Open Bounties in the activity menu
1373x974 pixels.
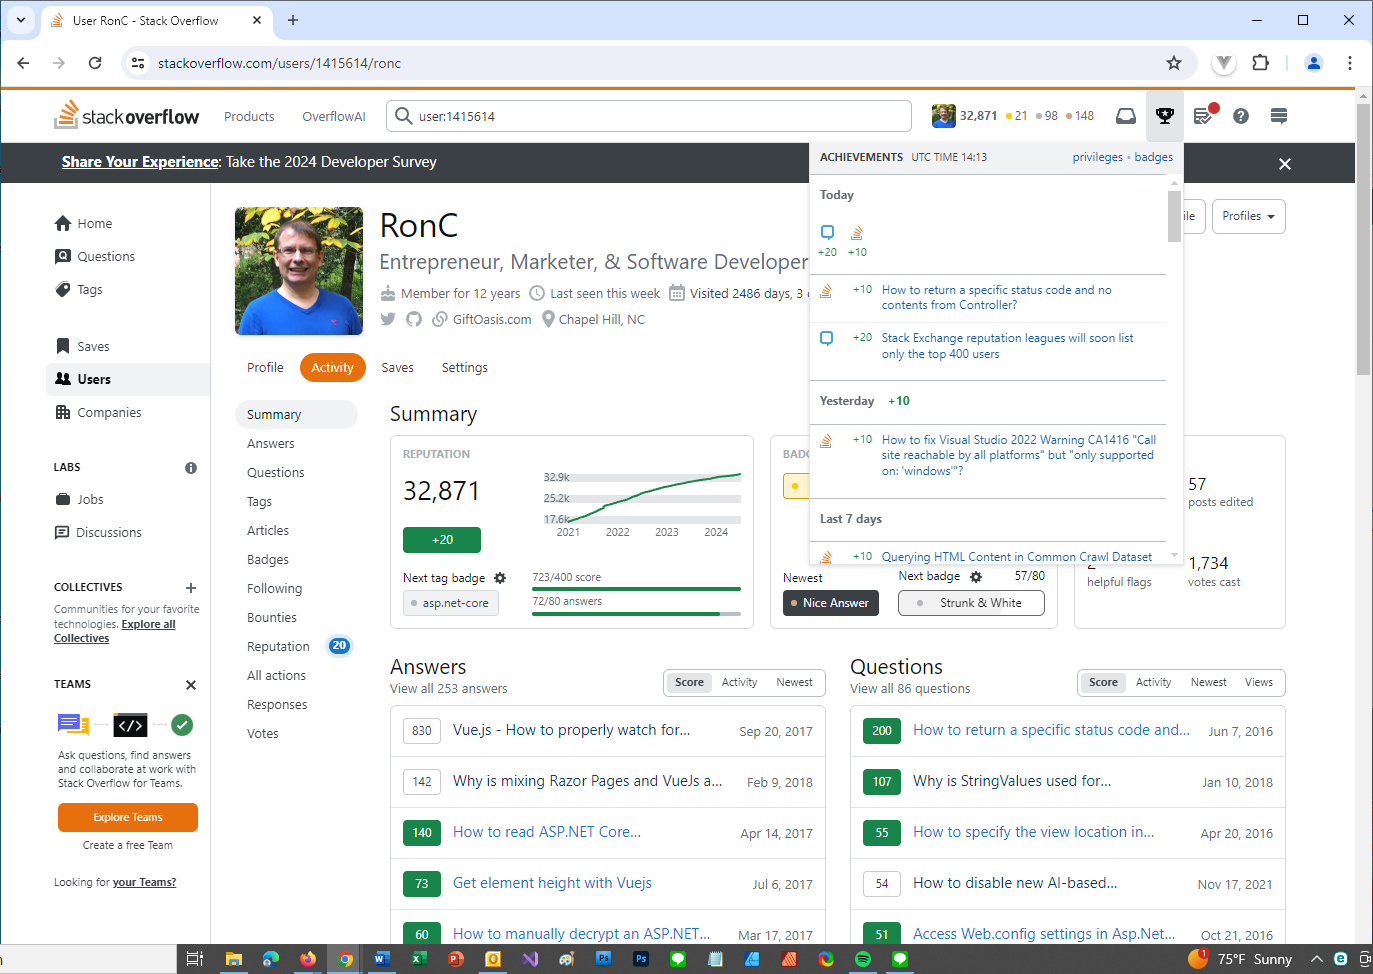[x=272, y=618]
